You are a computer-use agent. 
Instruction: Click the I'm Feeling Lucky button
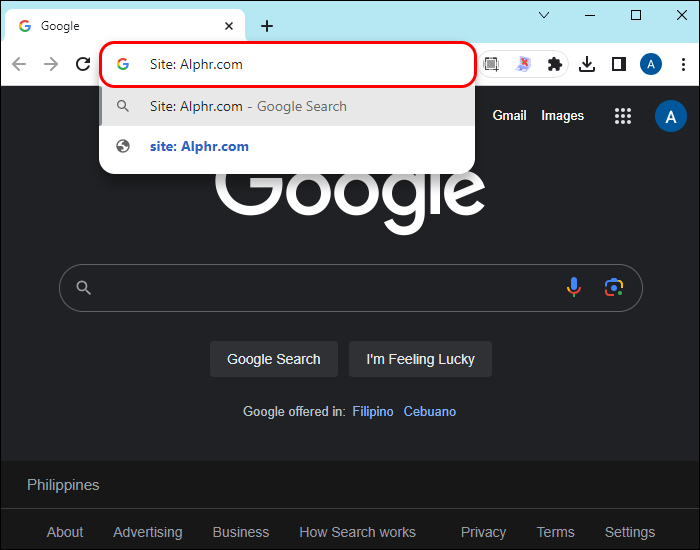pos(420,359)
